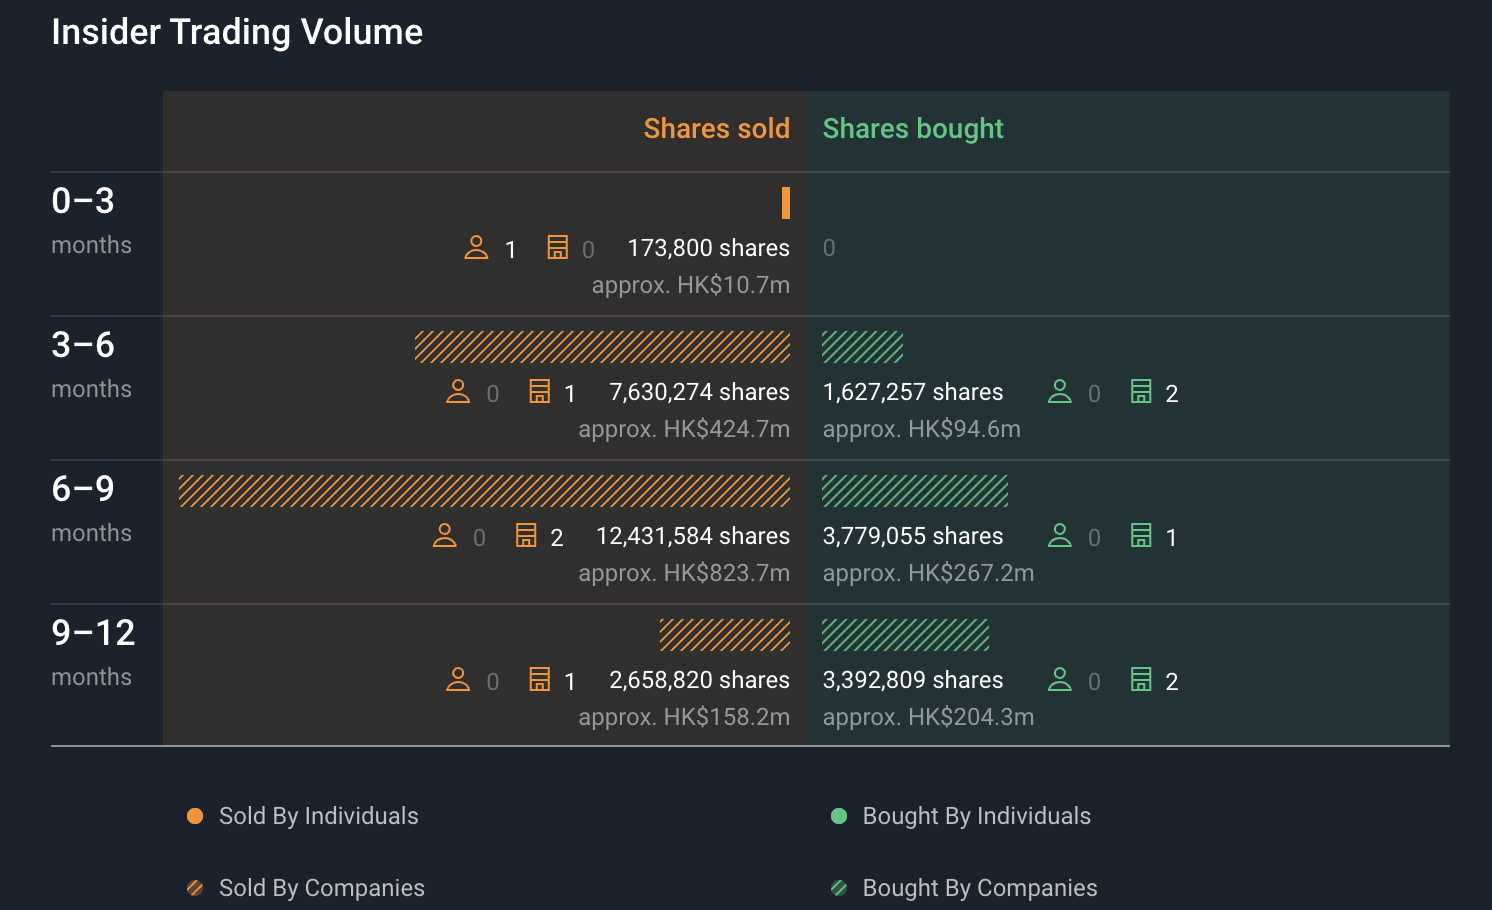Click the company seller icon in 0–3 months row

[557, 247]
